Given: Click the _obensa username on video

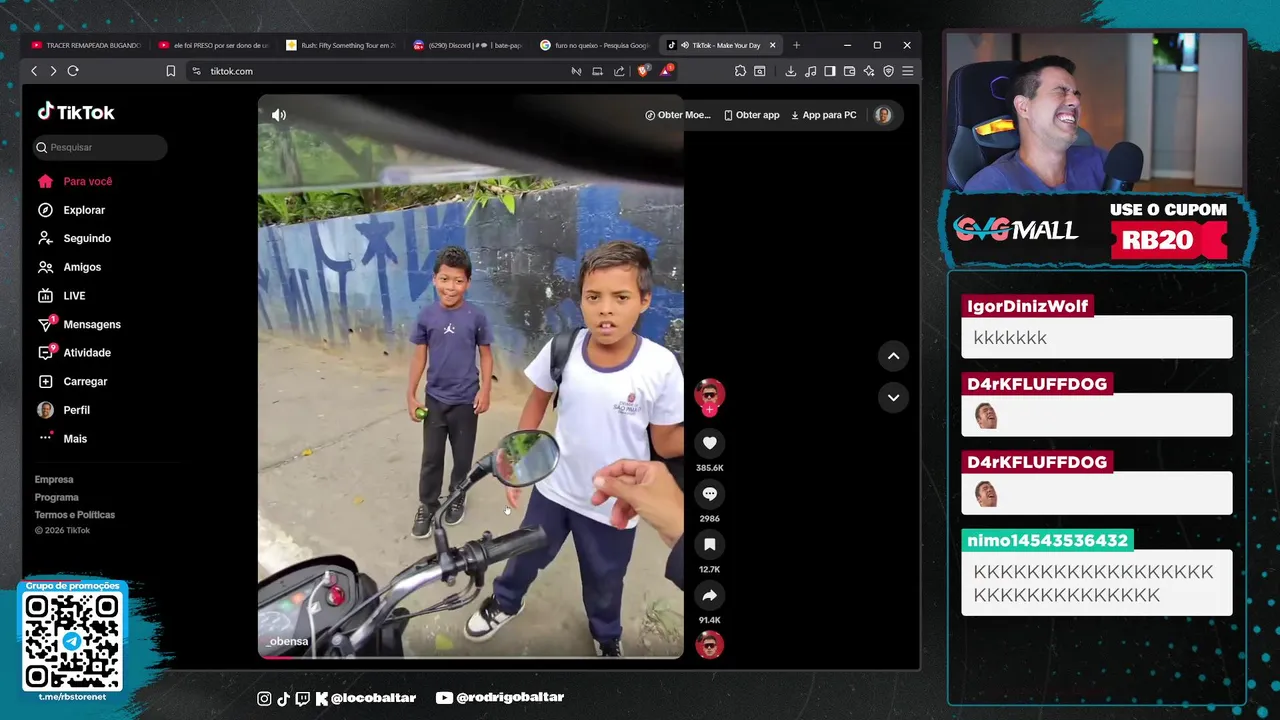Looking at the screenshot, I should pyautogui.click(x=289, y=641).
